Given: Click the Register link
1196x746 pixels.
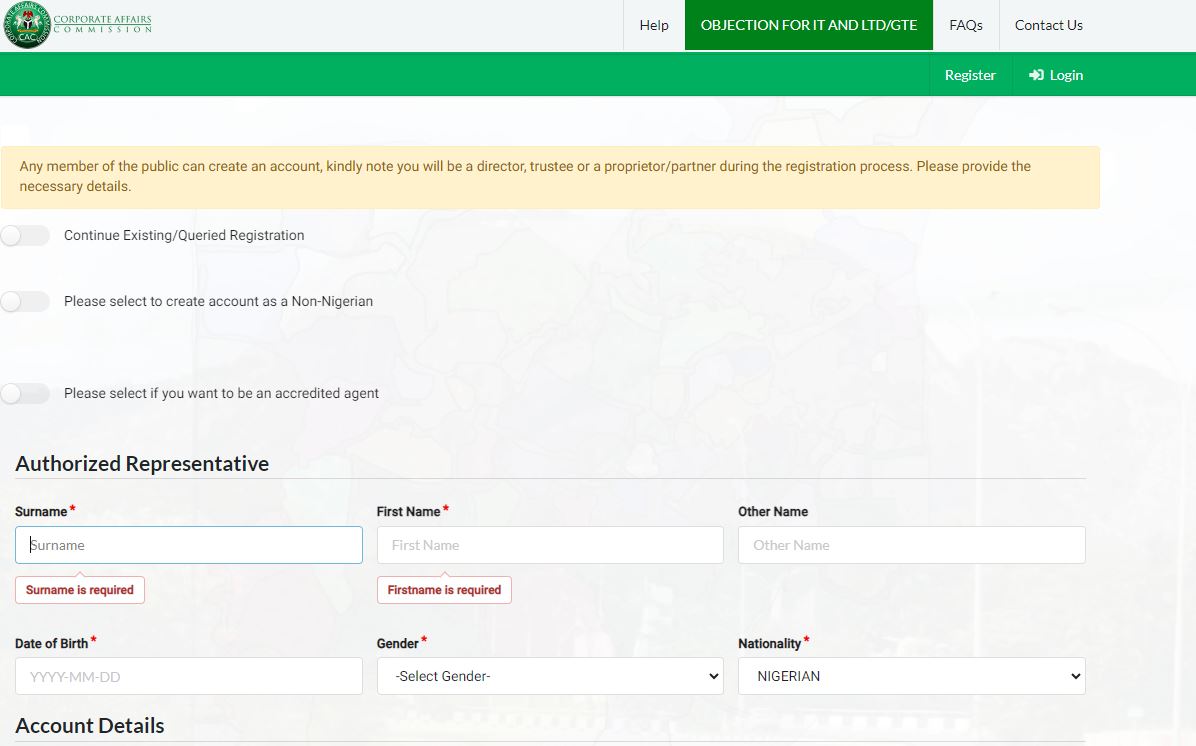Looking at the screenshot, I should [x=969, y=74].
